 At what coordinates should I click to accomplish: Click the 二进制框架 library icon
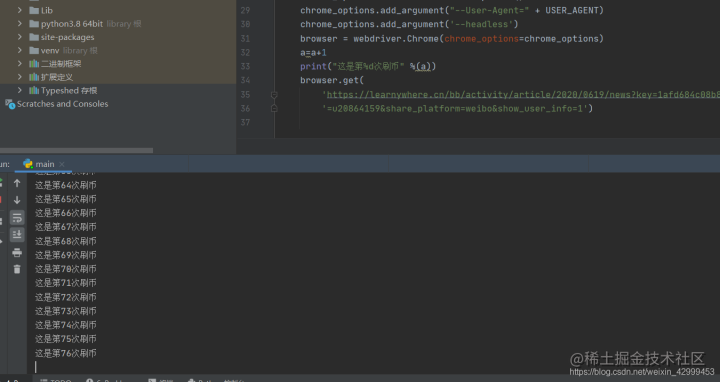coord(34,63)
